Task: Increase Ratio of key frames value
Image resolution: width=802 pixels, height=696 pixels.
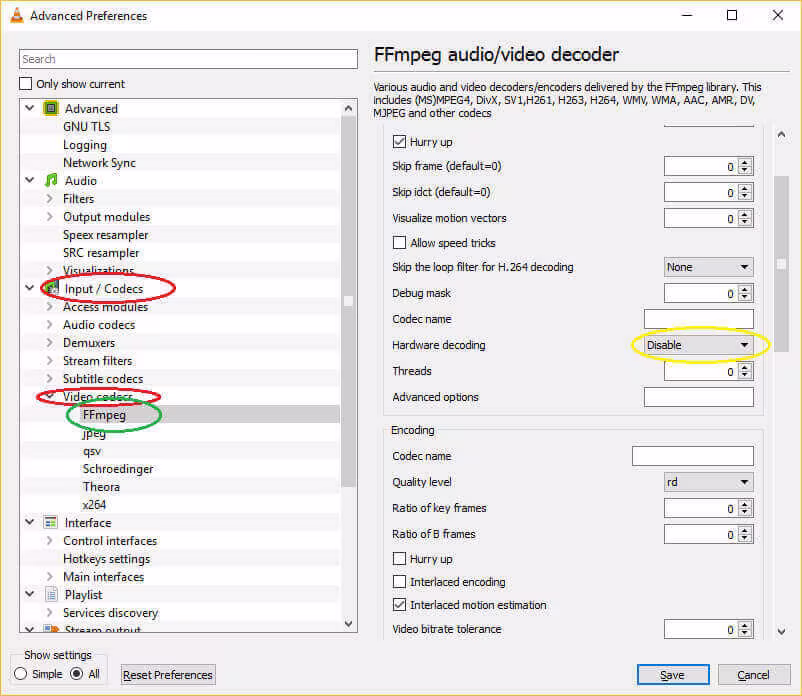Action: (745, 504)
